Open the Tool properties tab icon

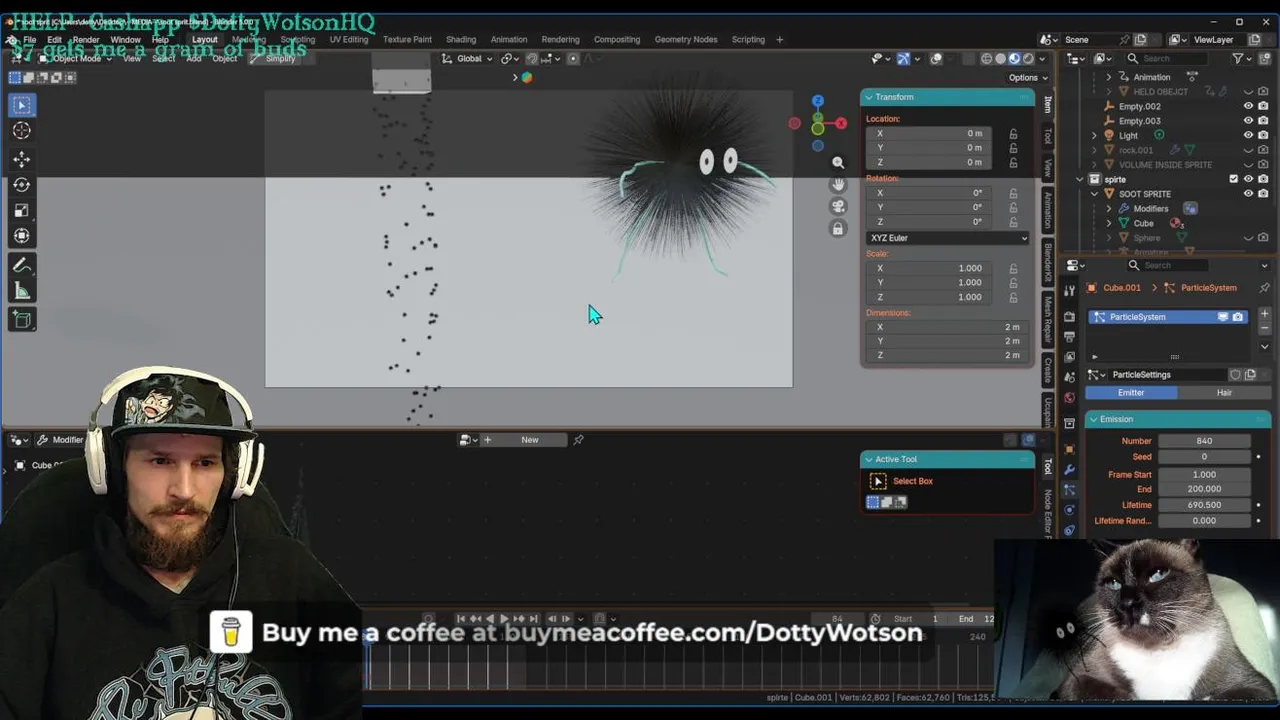coord(1069,290)
